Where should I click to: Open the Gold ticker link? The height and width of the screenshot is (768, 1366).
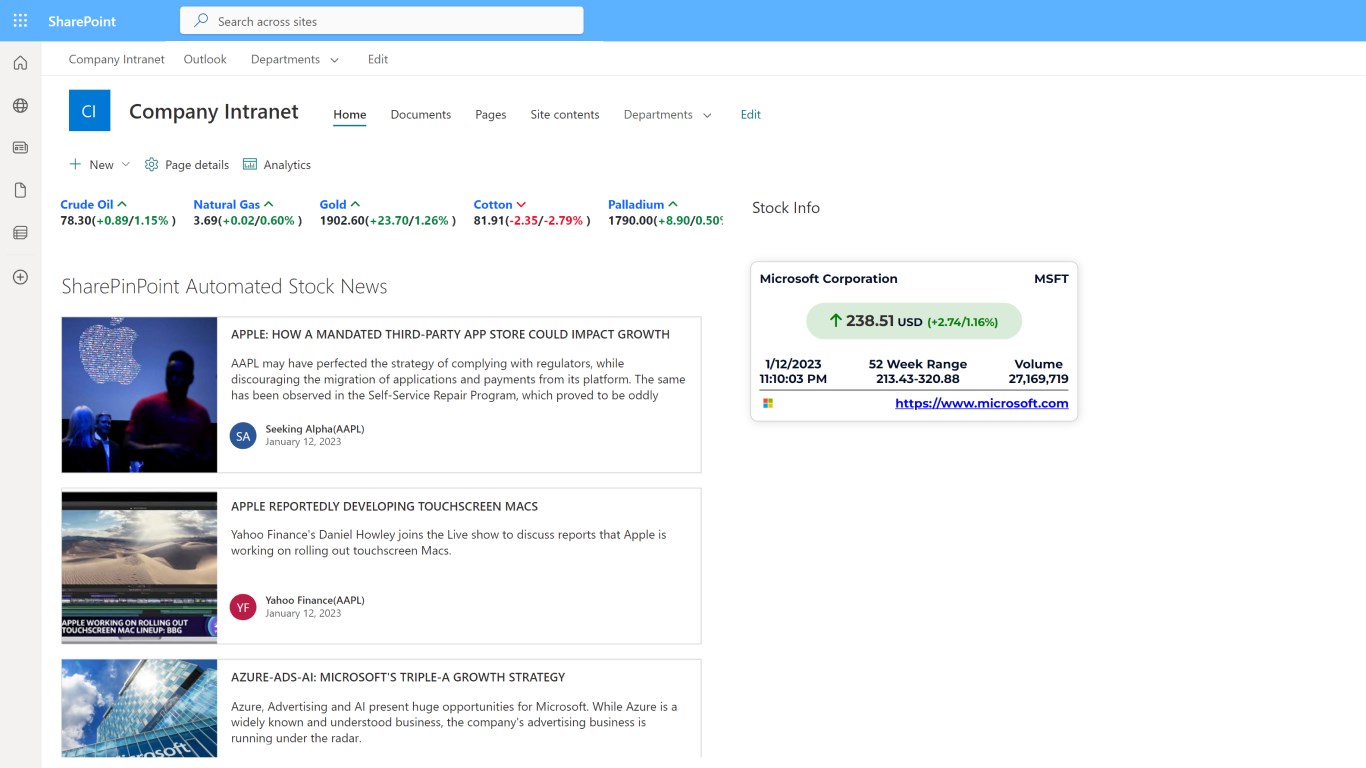coord(333,204)
